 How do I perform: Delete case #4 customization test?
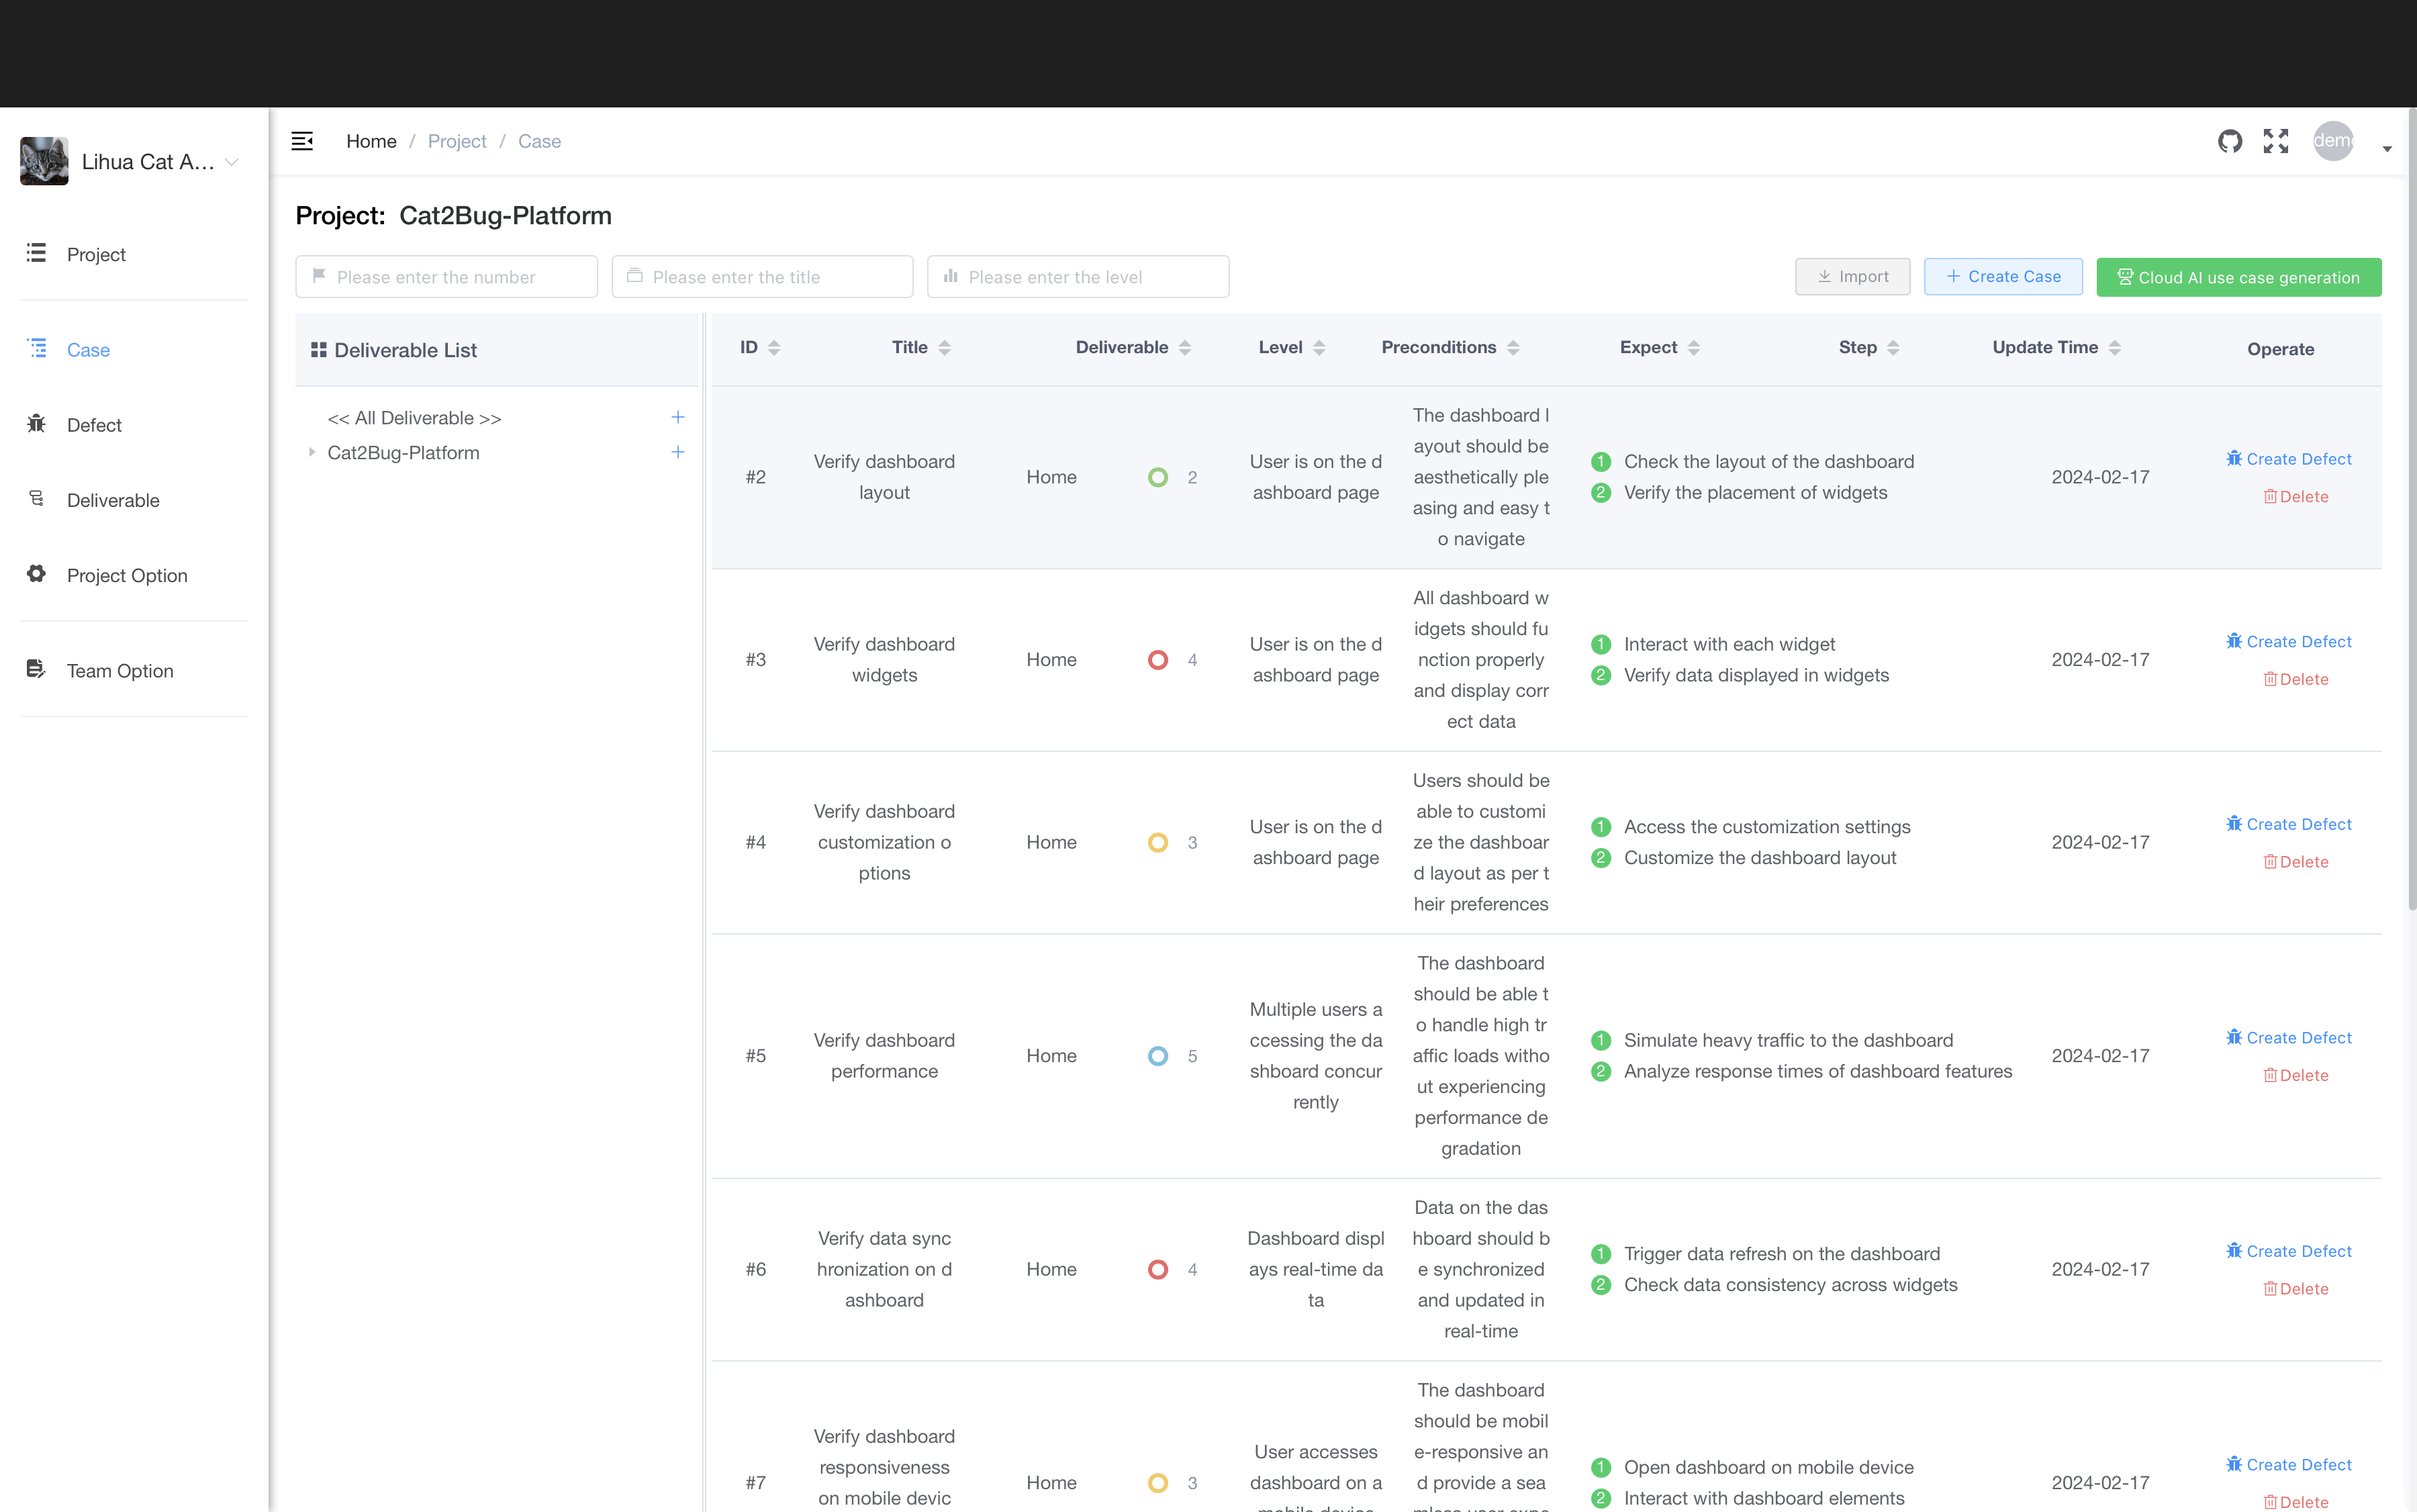pyautogui.click(x=2296, y=862)
